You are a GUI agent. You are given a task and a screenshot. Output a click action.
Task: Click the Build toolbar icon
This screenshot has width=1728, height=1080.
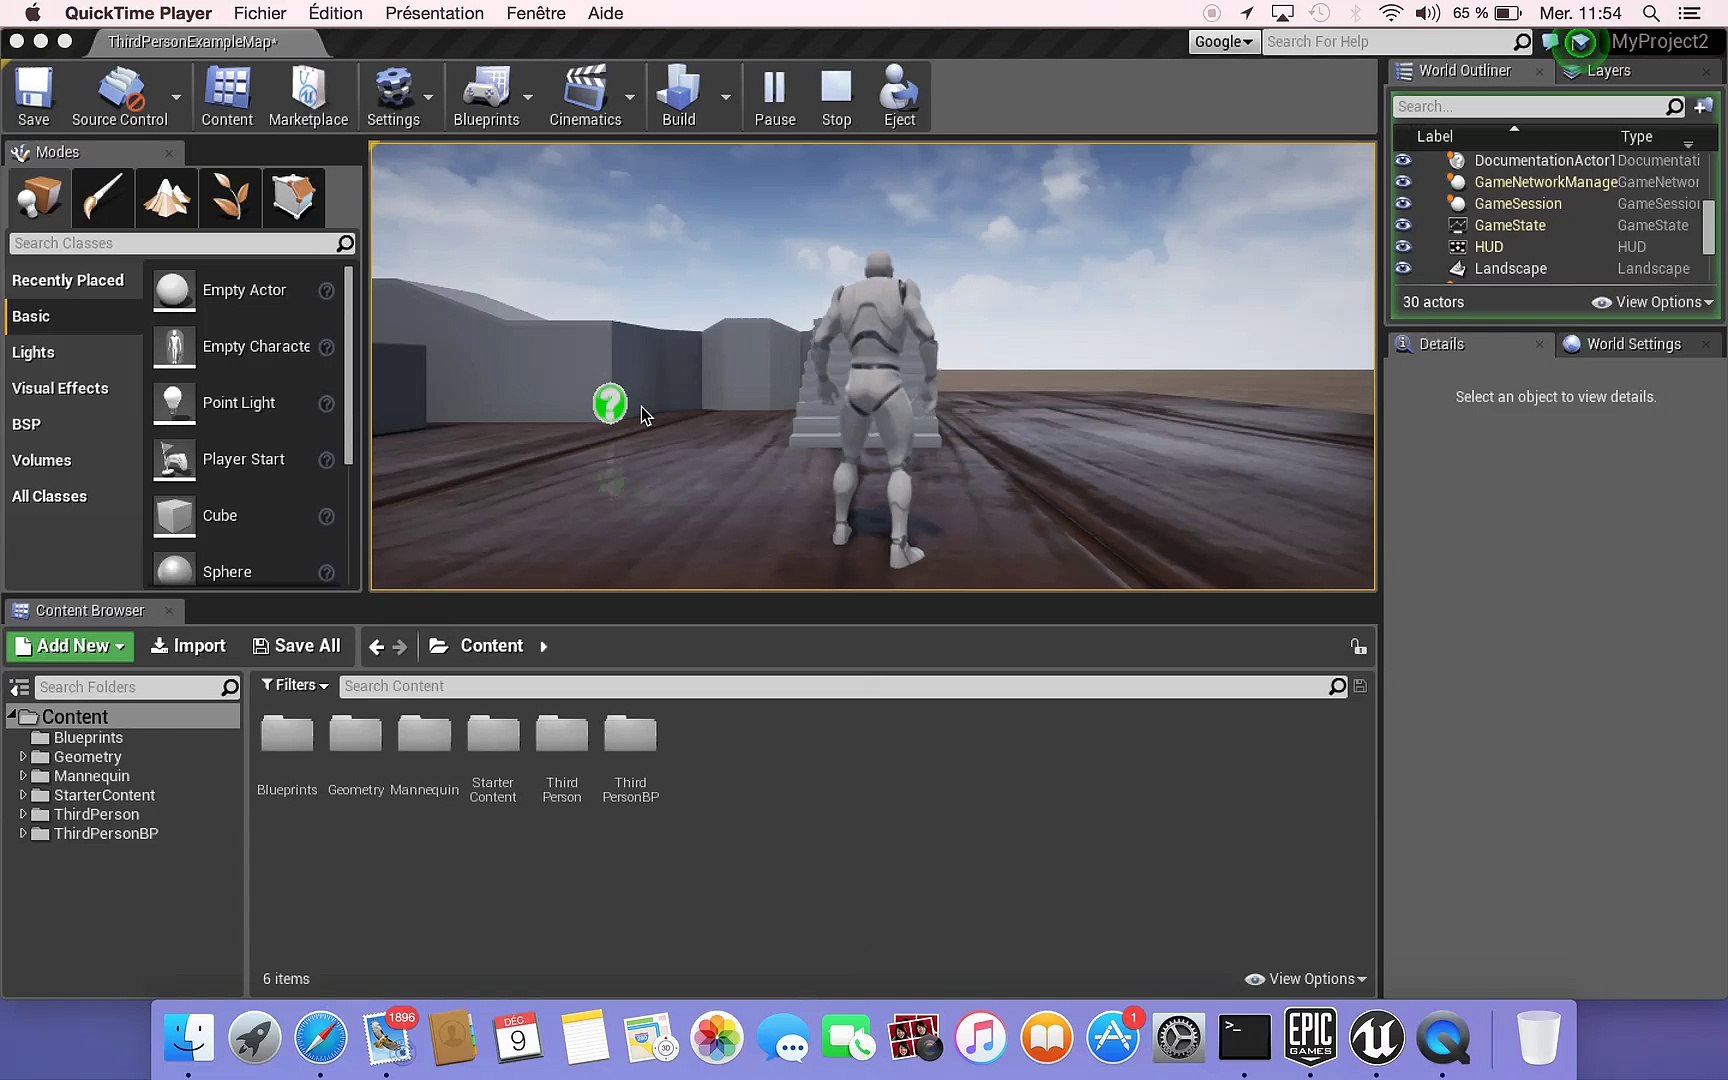click(x=678, y=96)
